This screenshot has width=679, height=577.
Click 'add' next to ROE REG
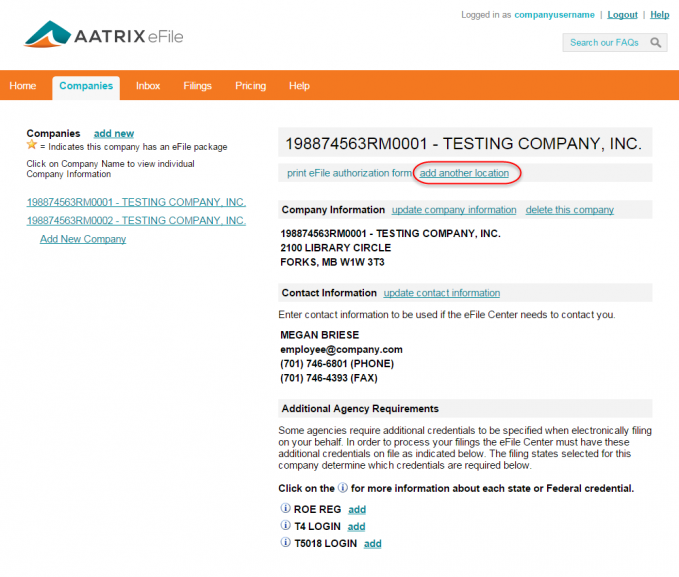point(356,509)
